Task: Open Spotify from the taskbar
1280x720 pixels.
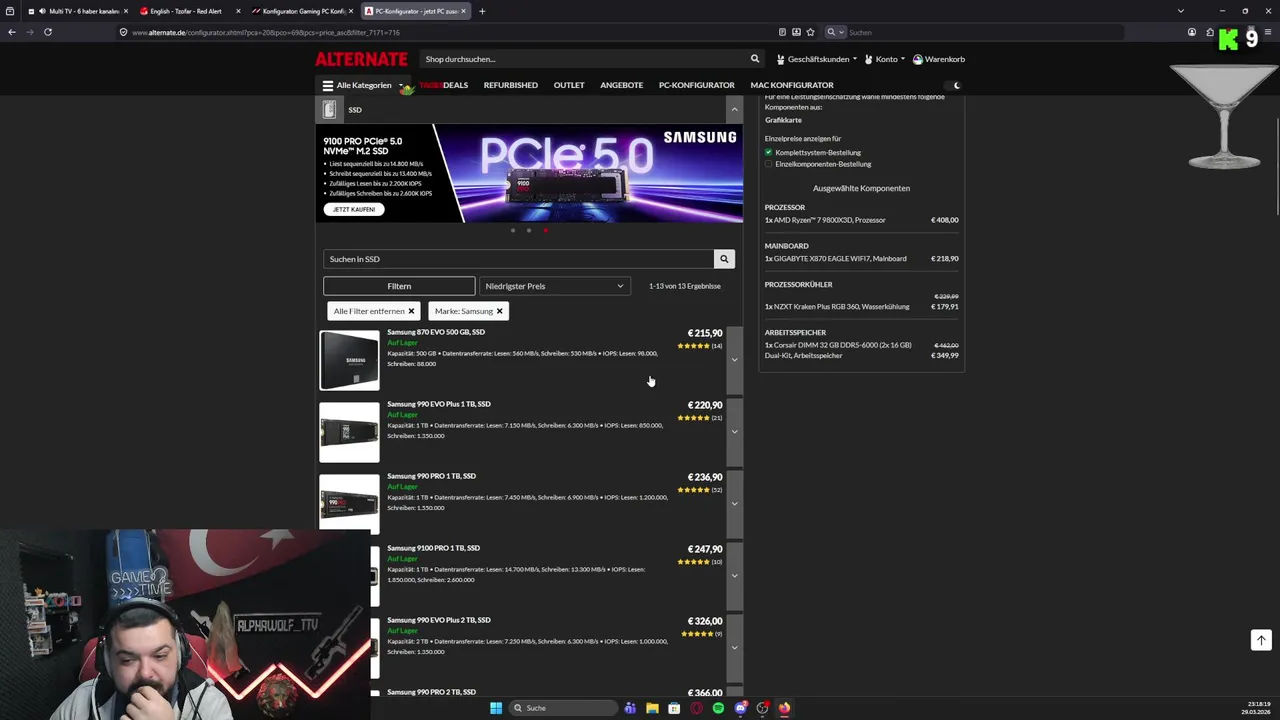Action: tap(718, 708)
